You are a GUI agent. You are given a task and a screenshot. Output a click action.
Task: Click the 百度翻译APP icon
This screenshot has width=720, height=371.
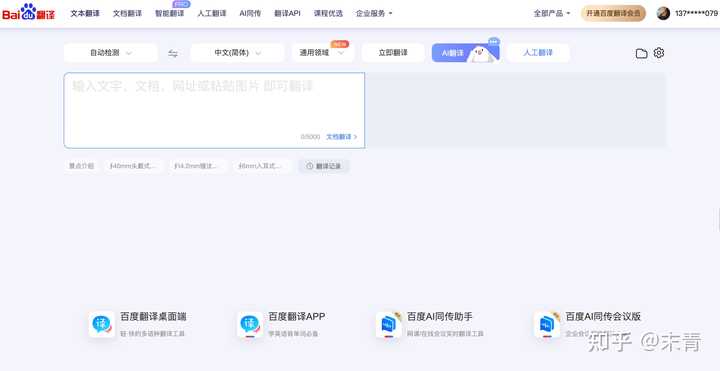(x=250, y=324)
